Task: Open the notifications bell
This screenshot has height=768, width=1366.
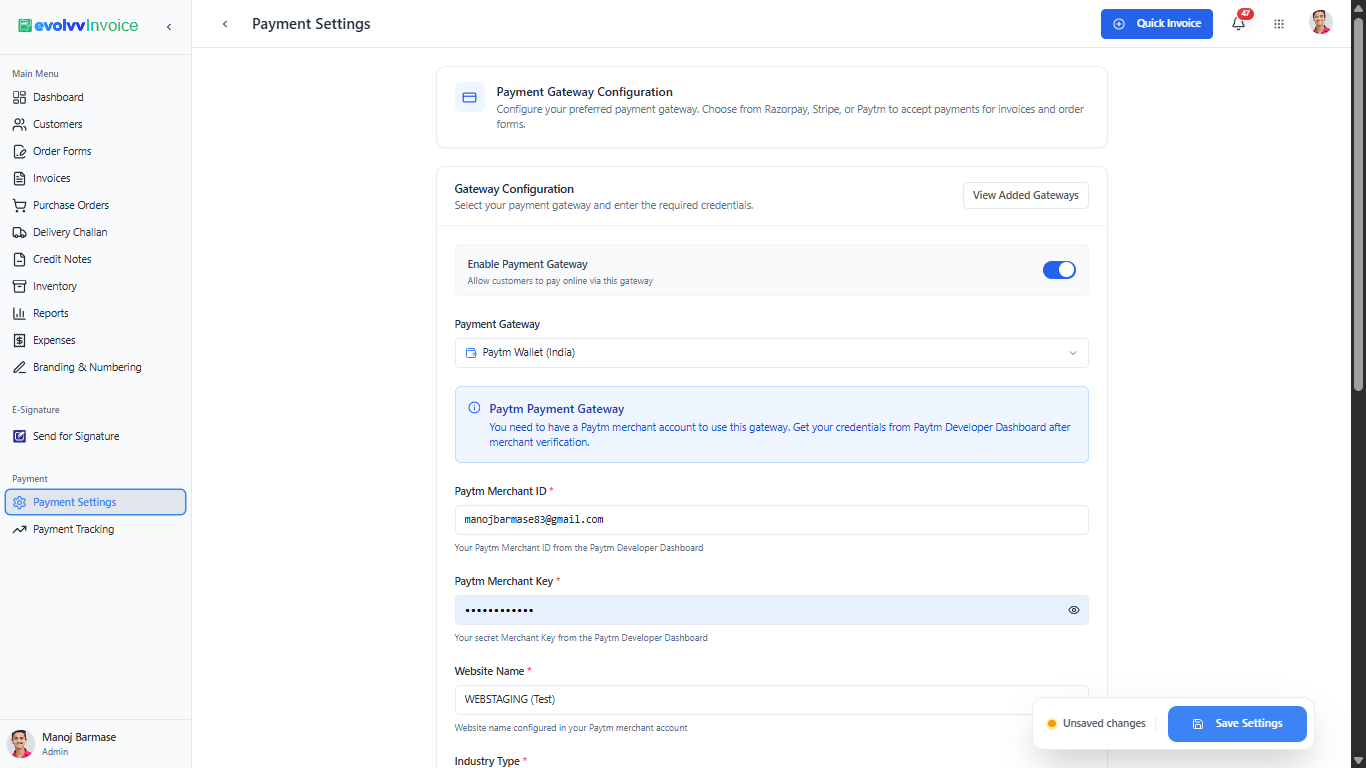Action: [x=1239, y=24]
